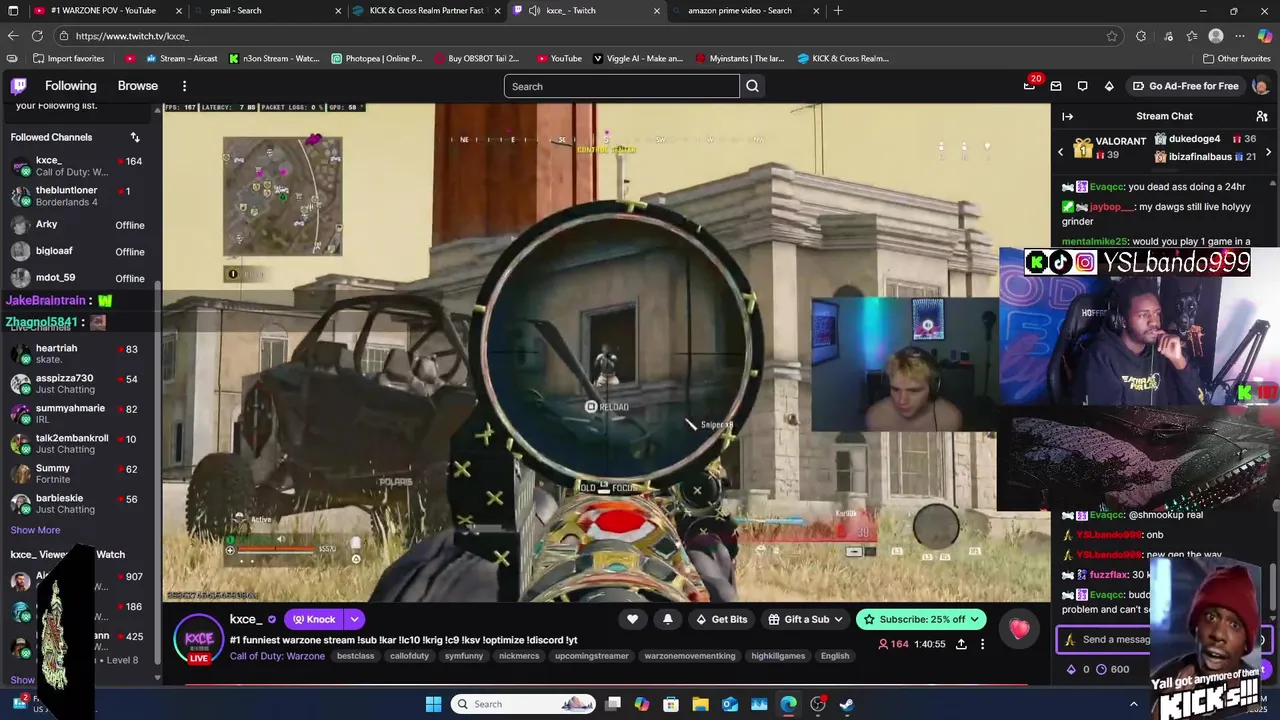
Task: Open barbieskie channel in sidebar
Action: point(80,503)
